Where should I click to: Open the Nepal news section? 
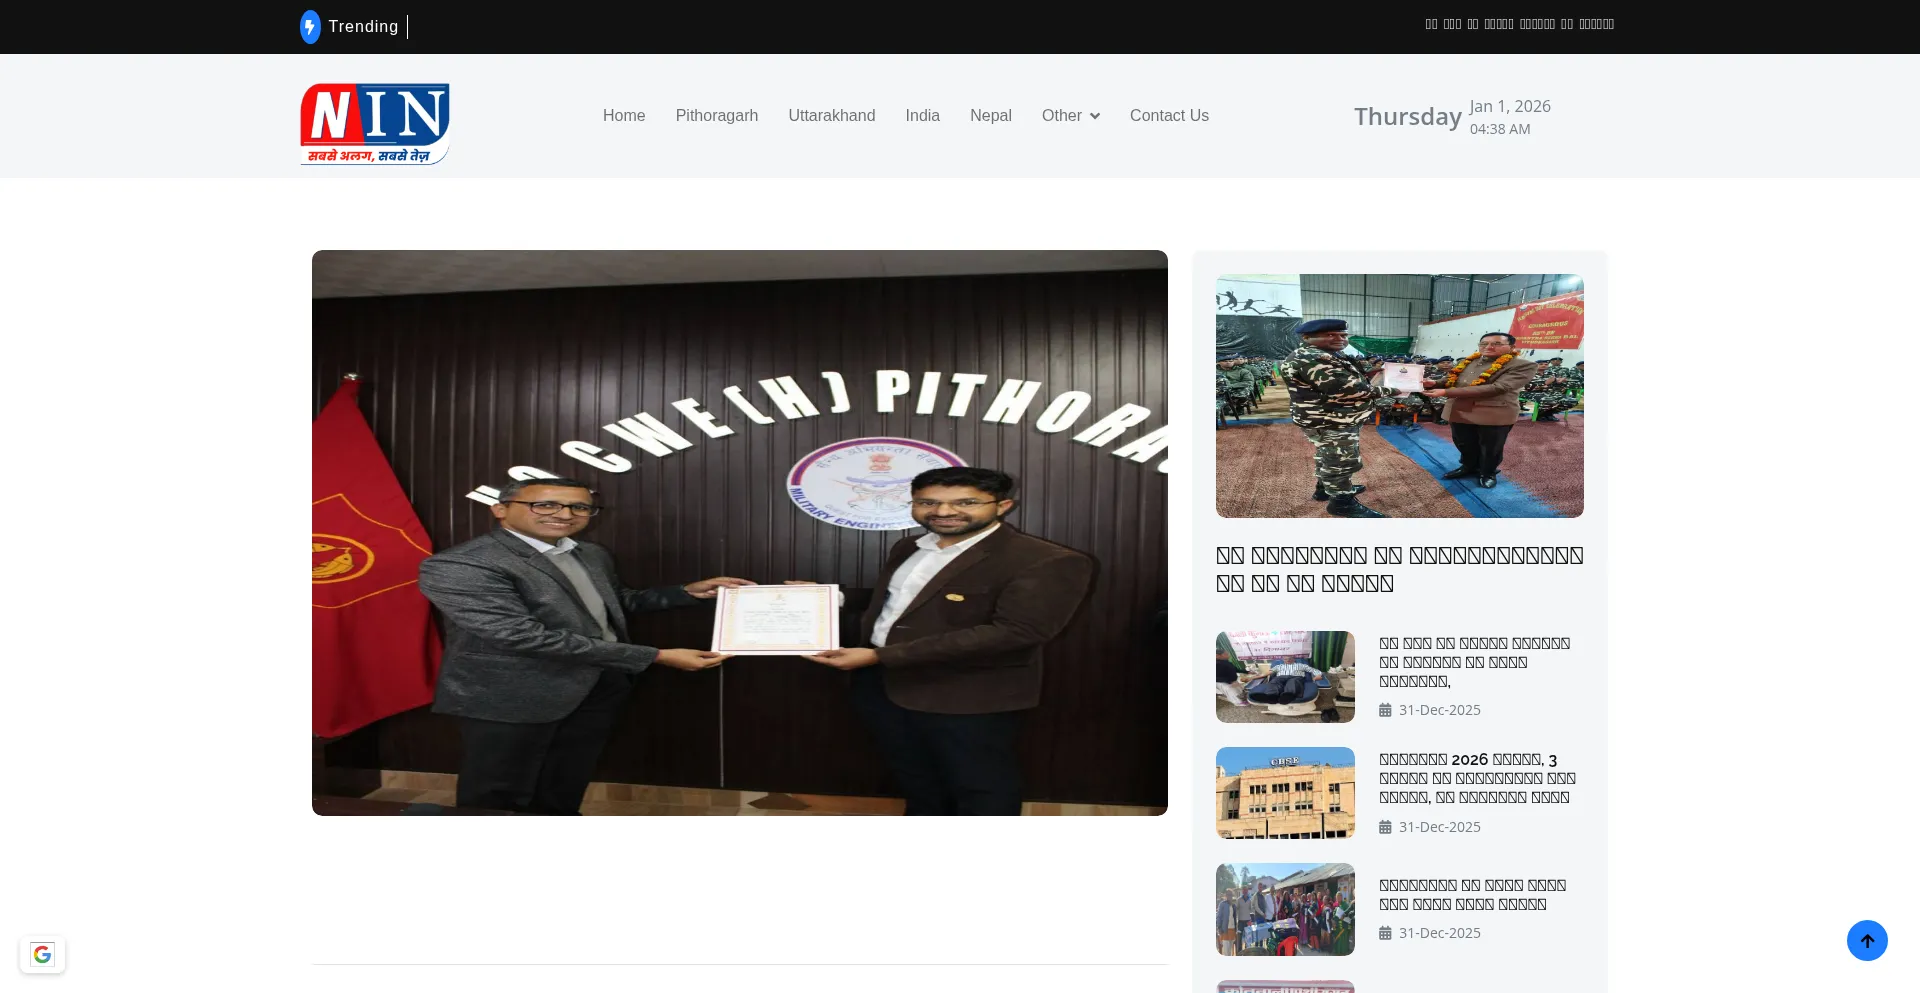990,115
